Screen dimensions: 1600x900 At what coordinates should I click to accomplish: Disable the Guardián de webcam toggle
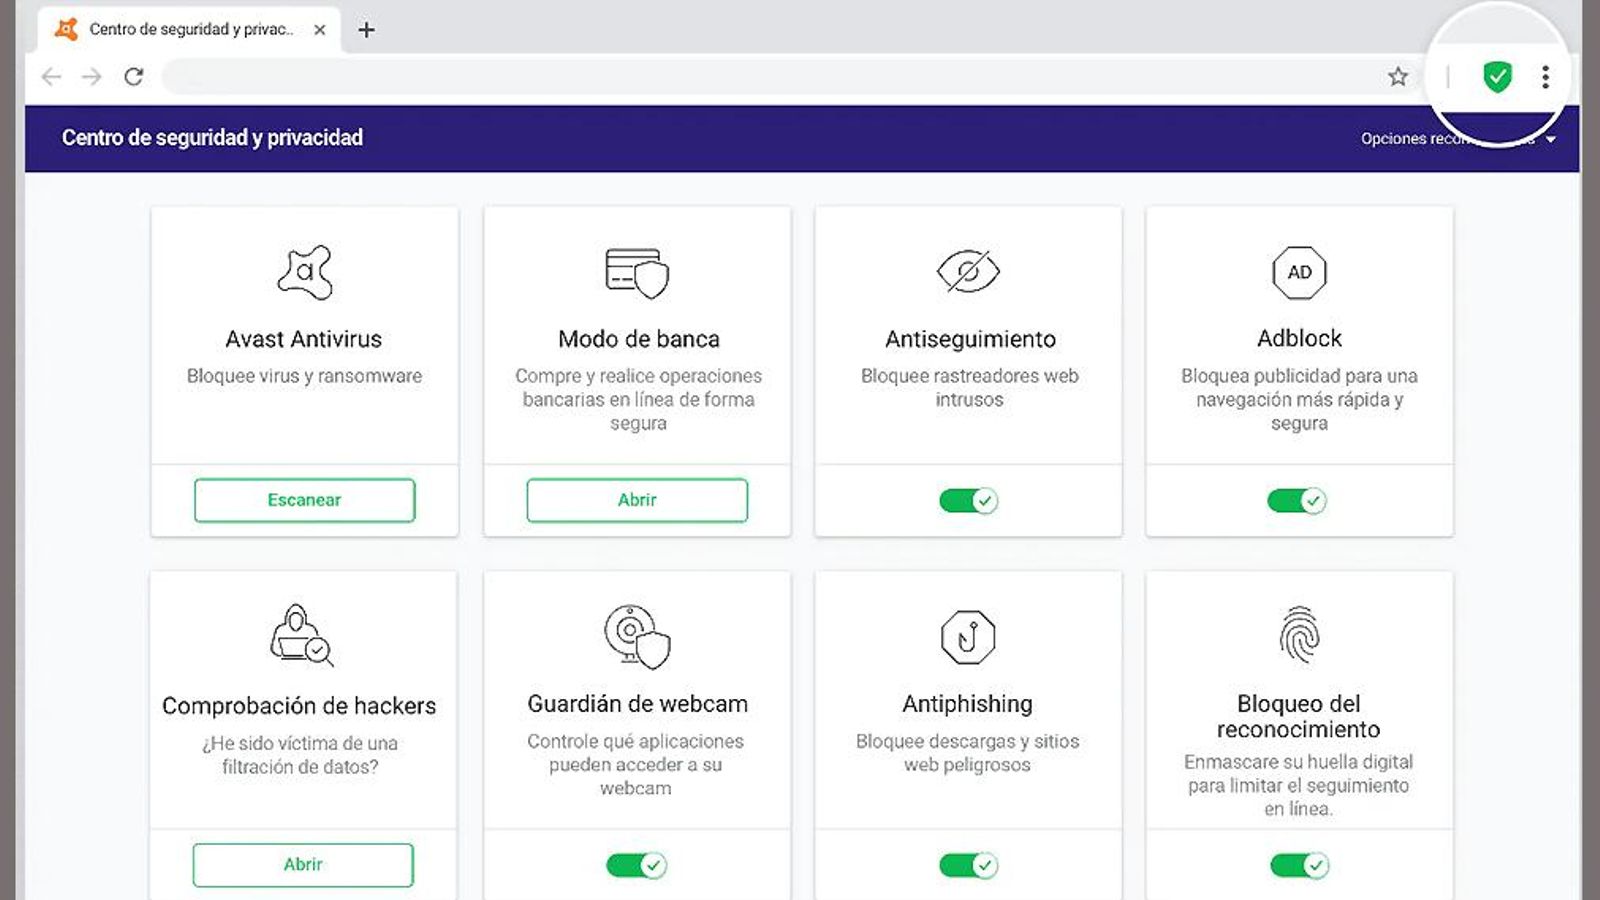coord(636,865)
